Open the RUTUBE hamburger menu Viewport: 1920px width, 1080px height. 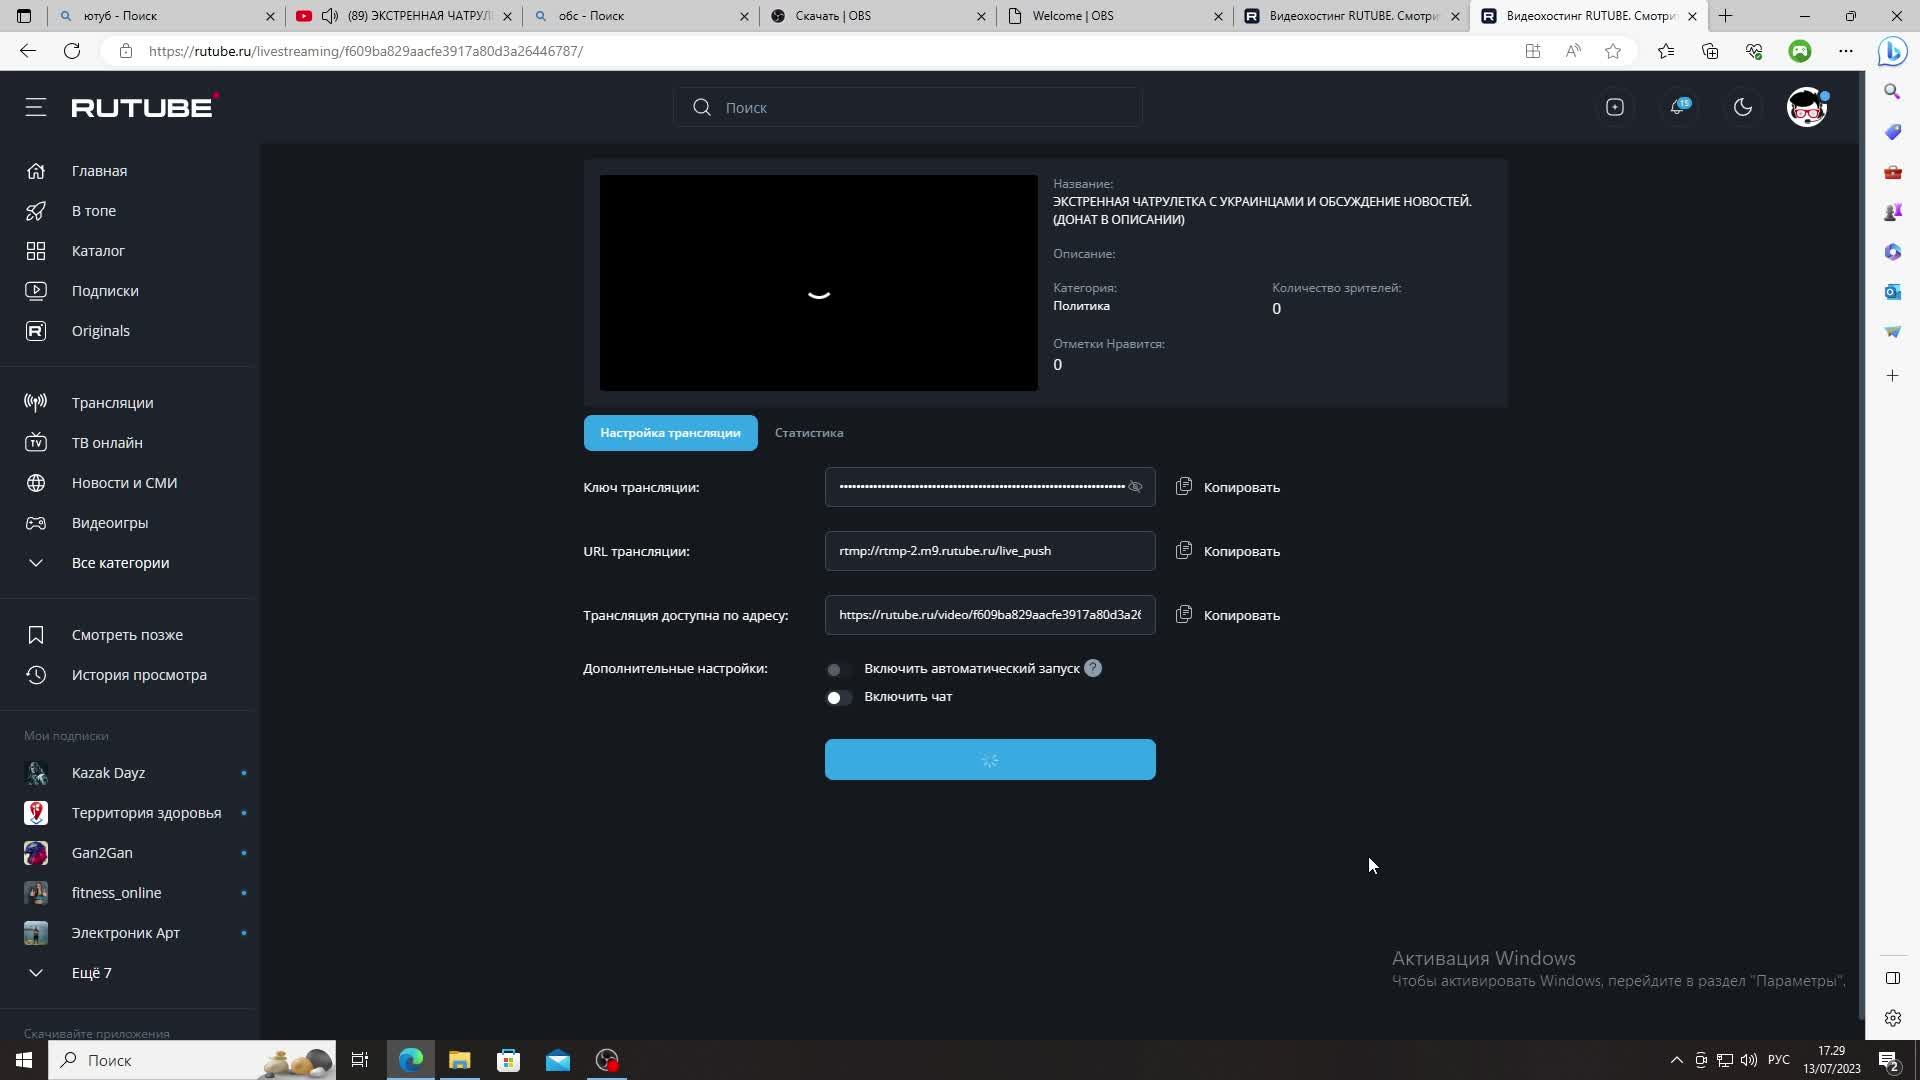point(36,107)
